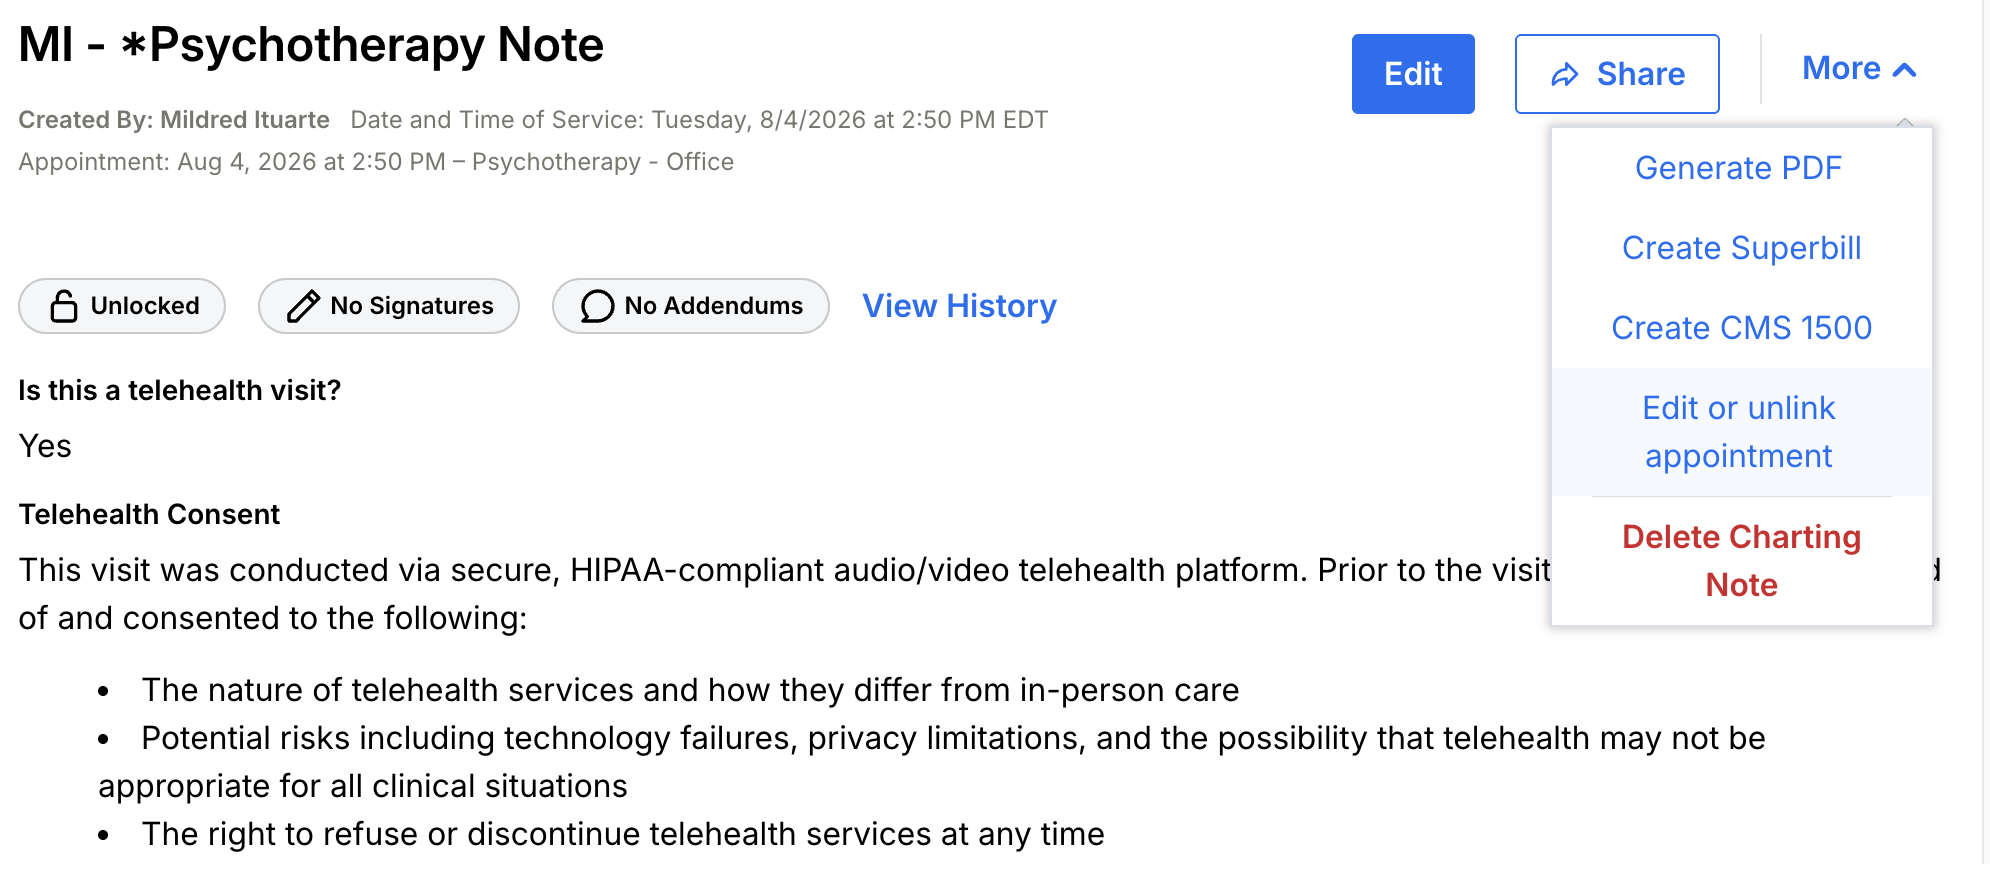Click the pencil signature icon

pyautogui.click(x=303, y=306)
